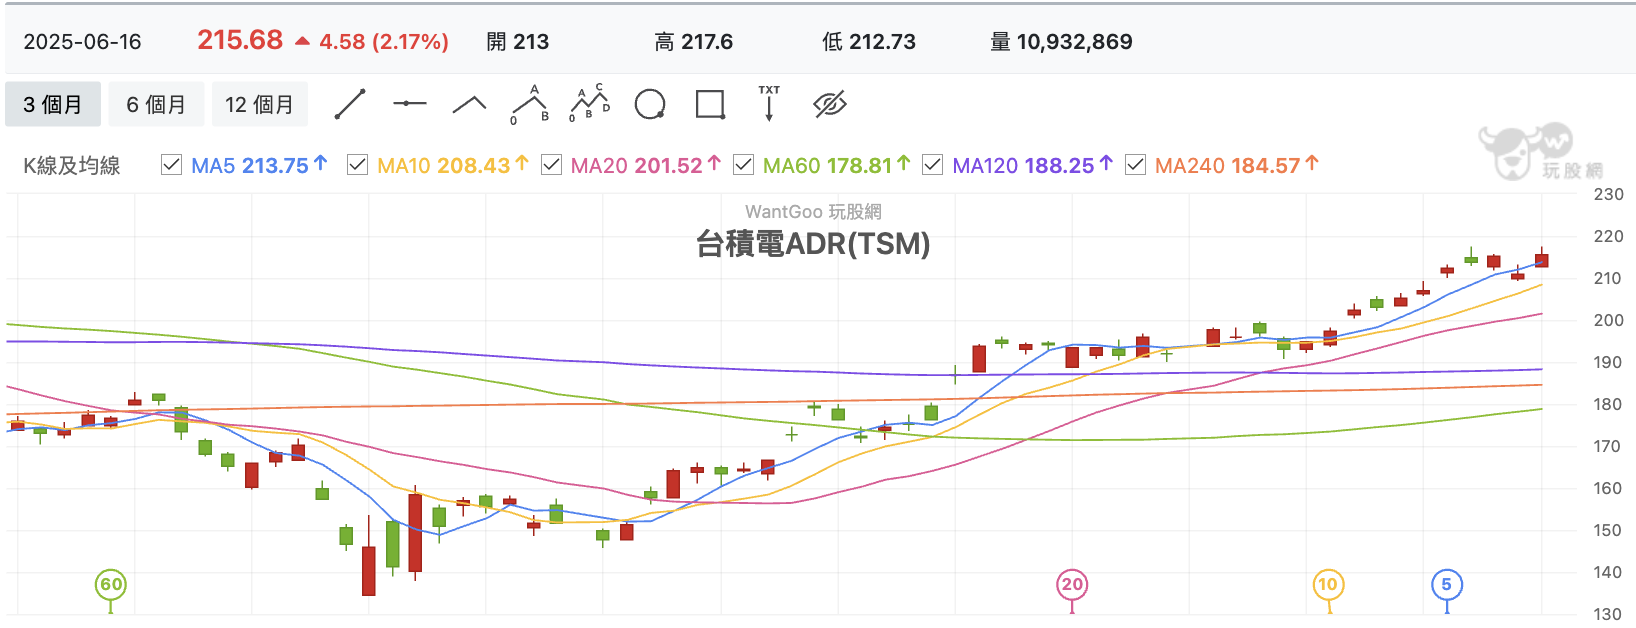Uncheck the MA10 moving average checkbox
This screenshot has height=628, width=1636.
[x=357, y=165]
